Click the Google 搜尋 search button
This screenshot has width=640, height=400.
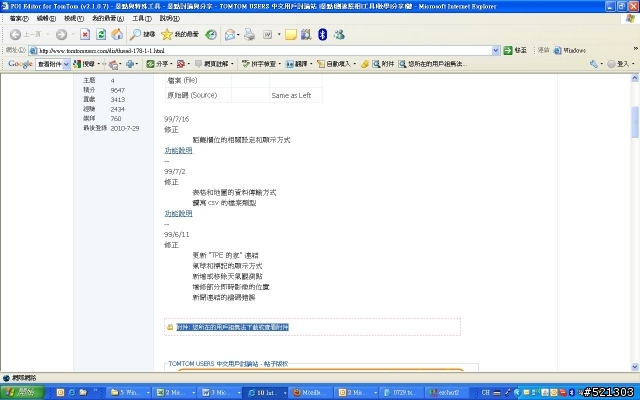tap(84, 64)
